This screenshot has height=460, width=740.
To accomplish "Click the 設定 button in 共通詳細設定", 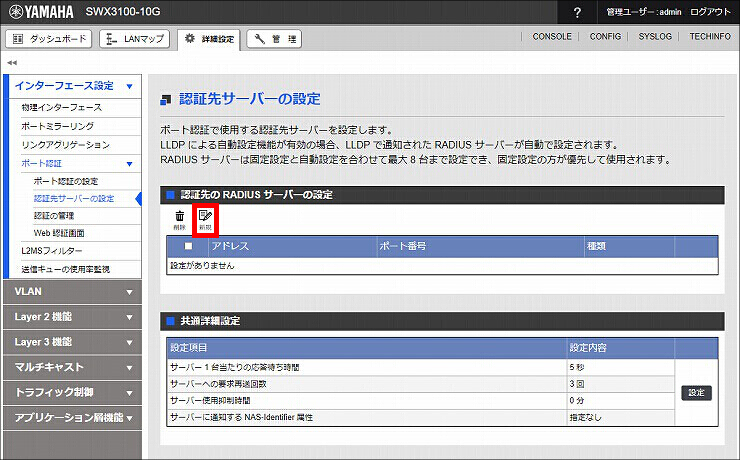I will point(697,393).
